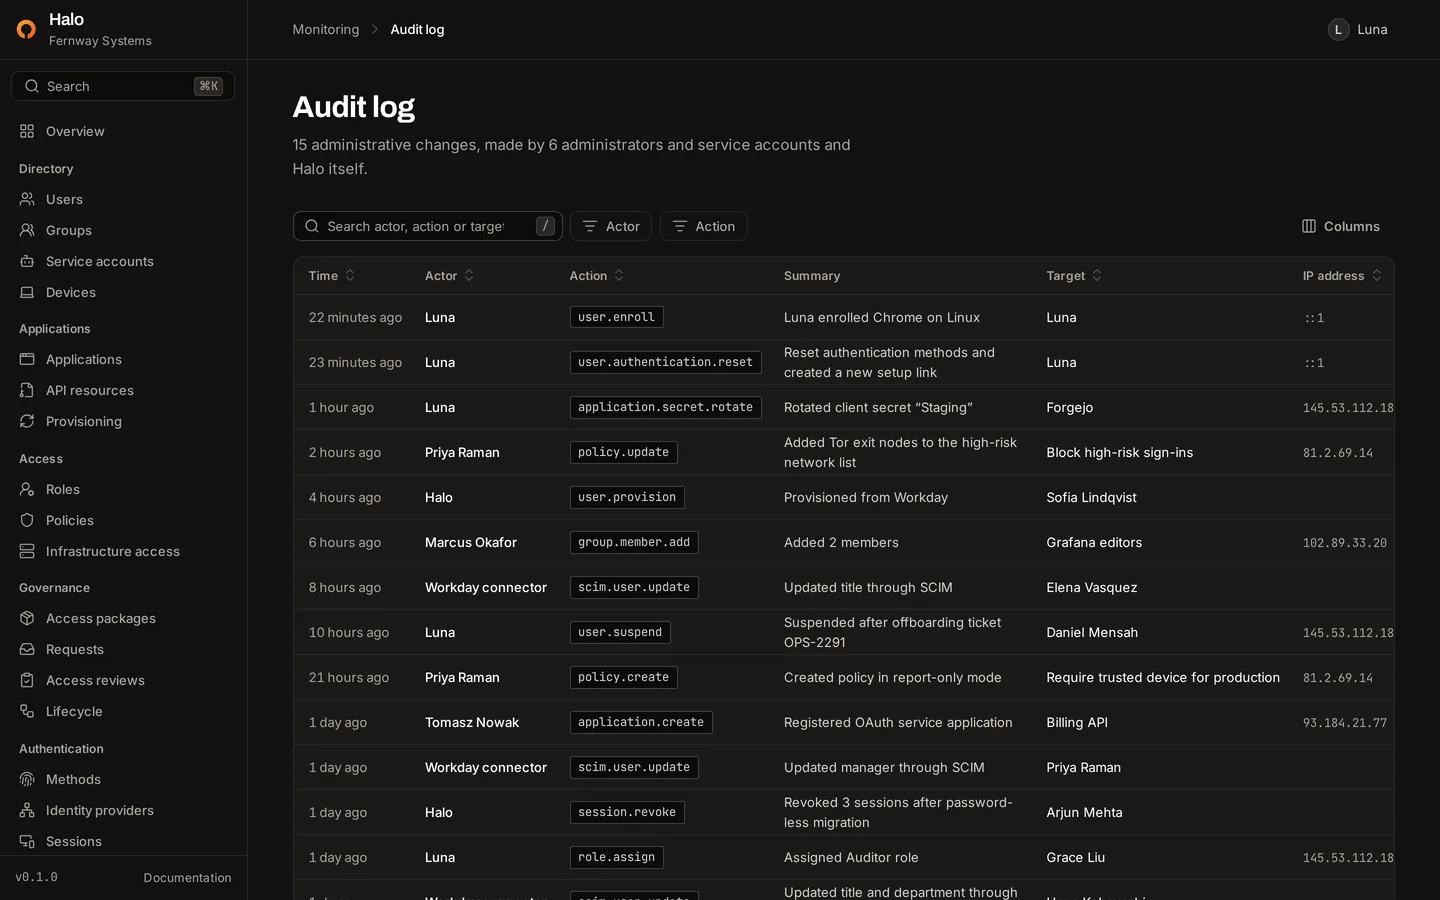Sort the table by Time column

pos(332,276)
